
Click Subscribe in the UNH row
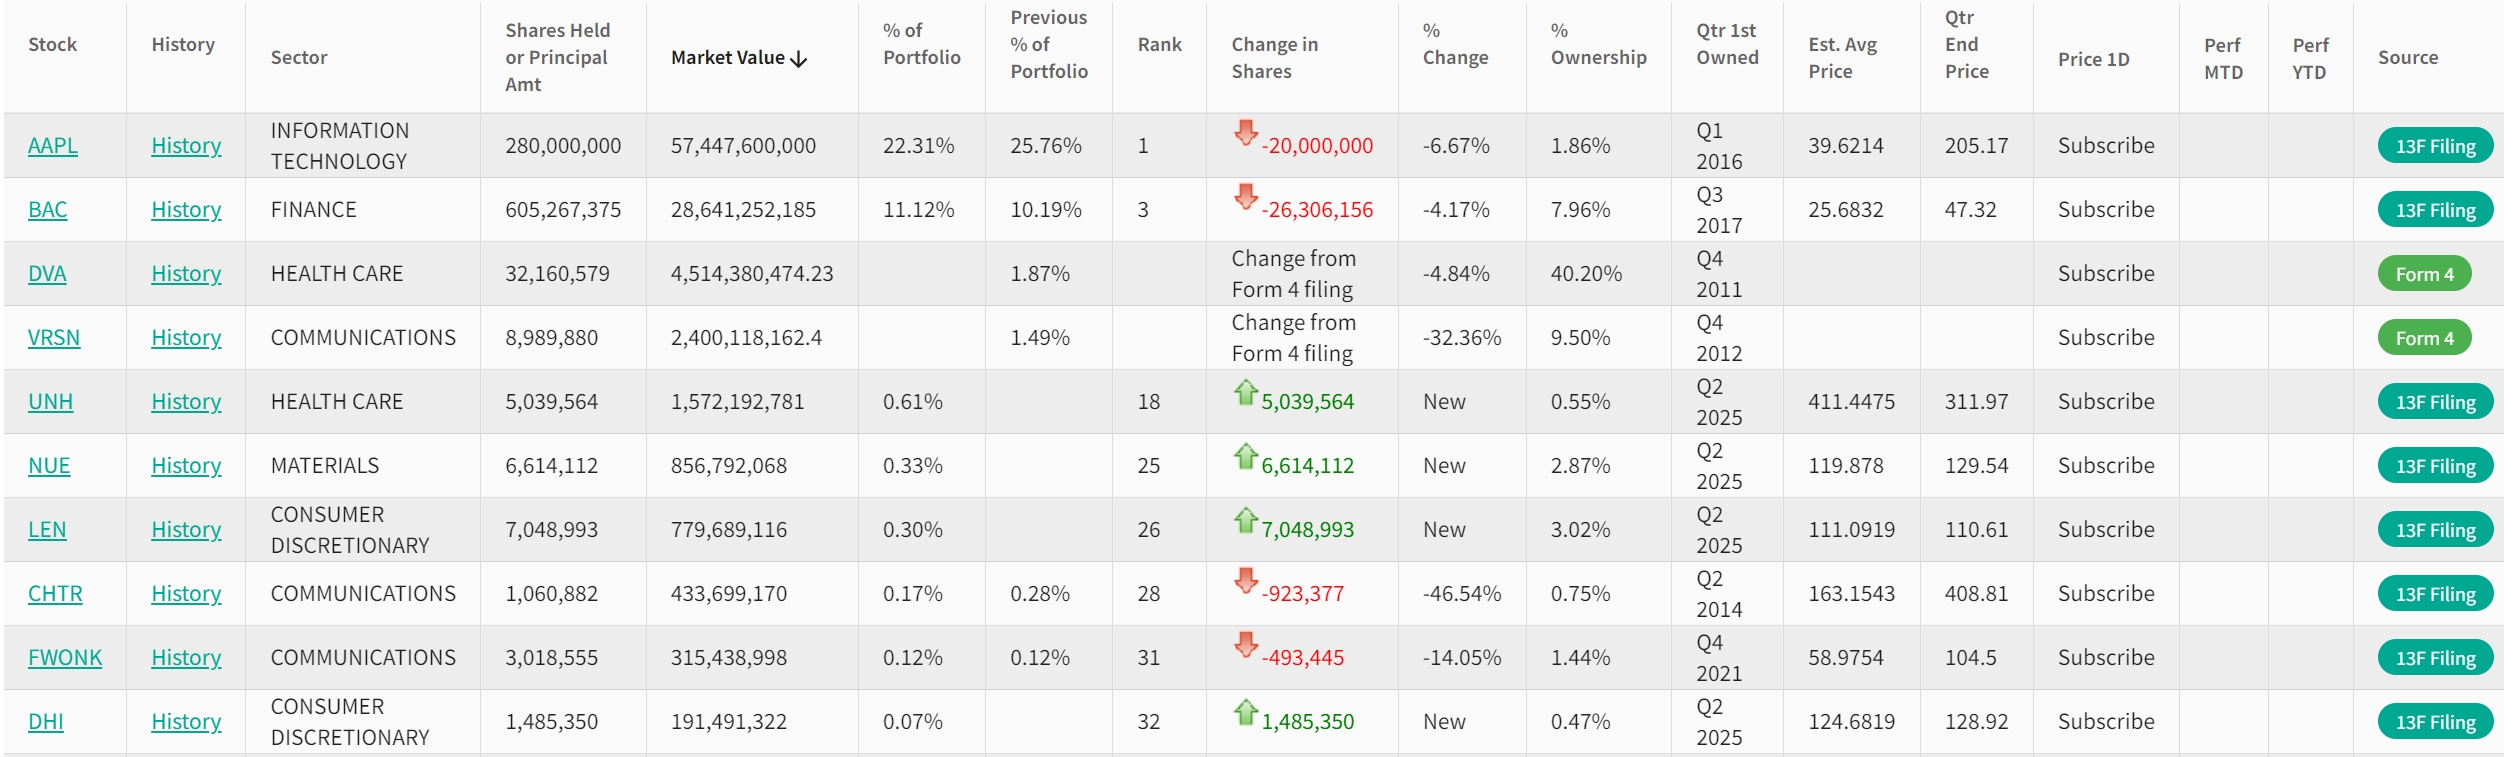[2105, 402]
